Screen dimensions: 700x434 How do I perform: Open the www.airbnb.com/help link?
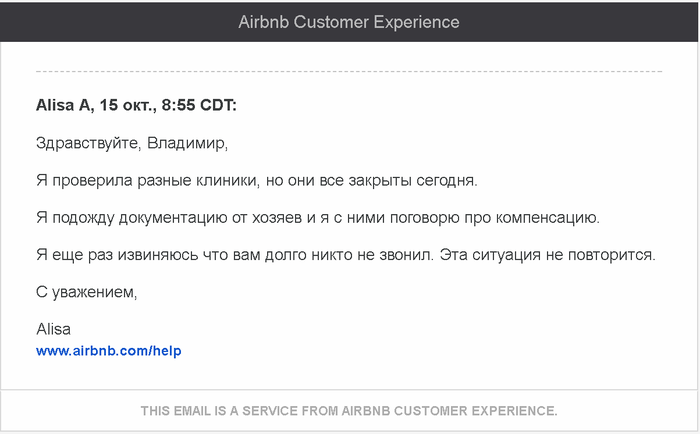pos(108,351)
